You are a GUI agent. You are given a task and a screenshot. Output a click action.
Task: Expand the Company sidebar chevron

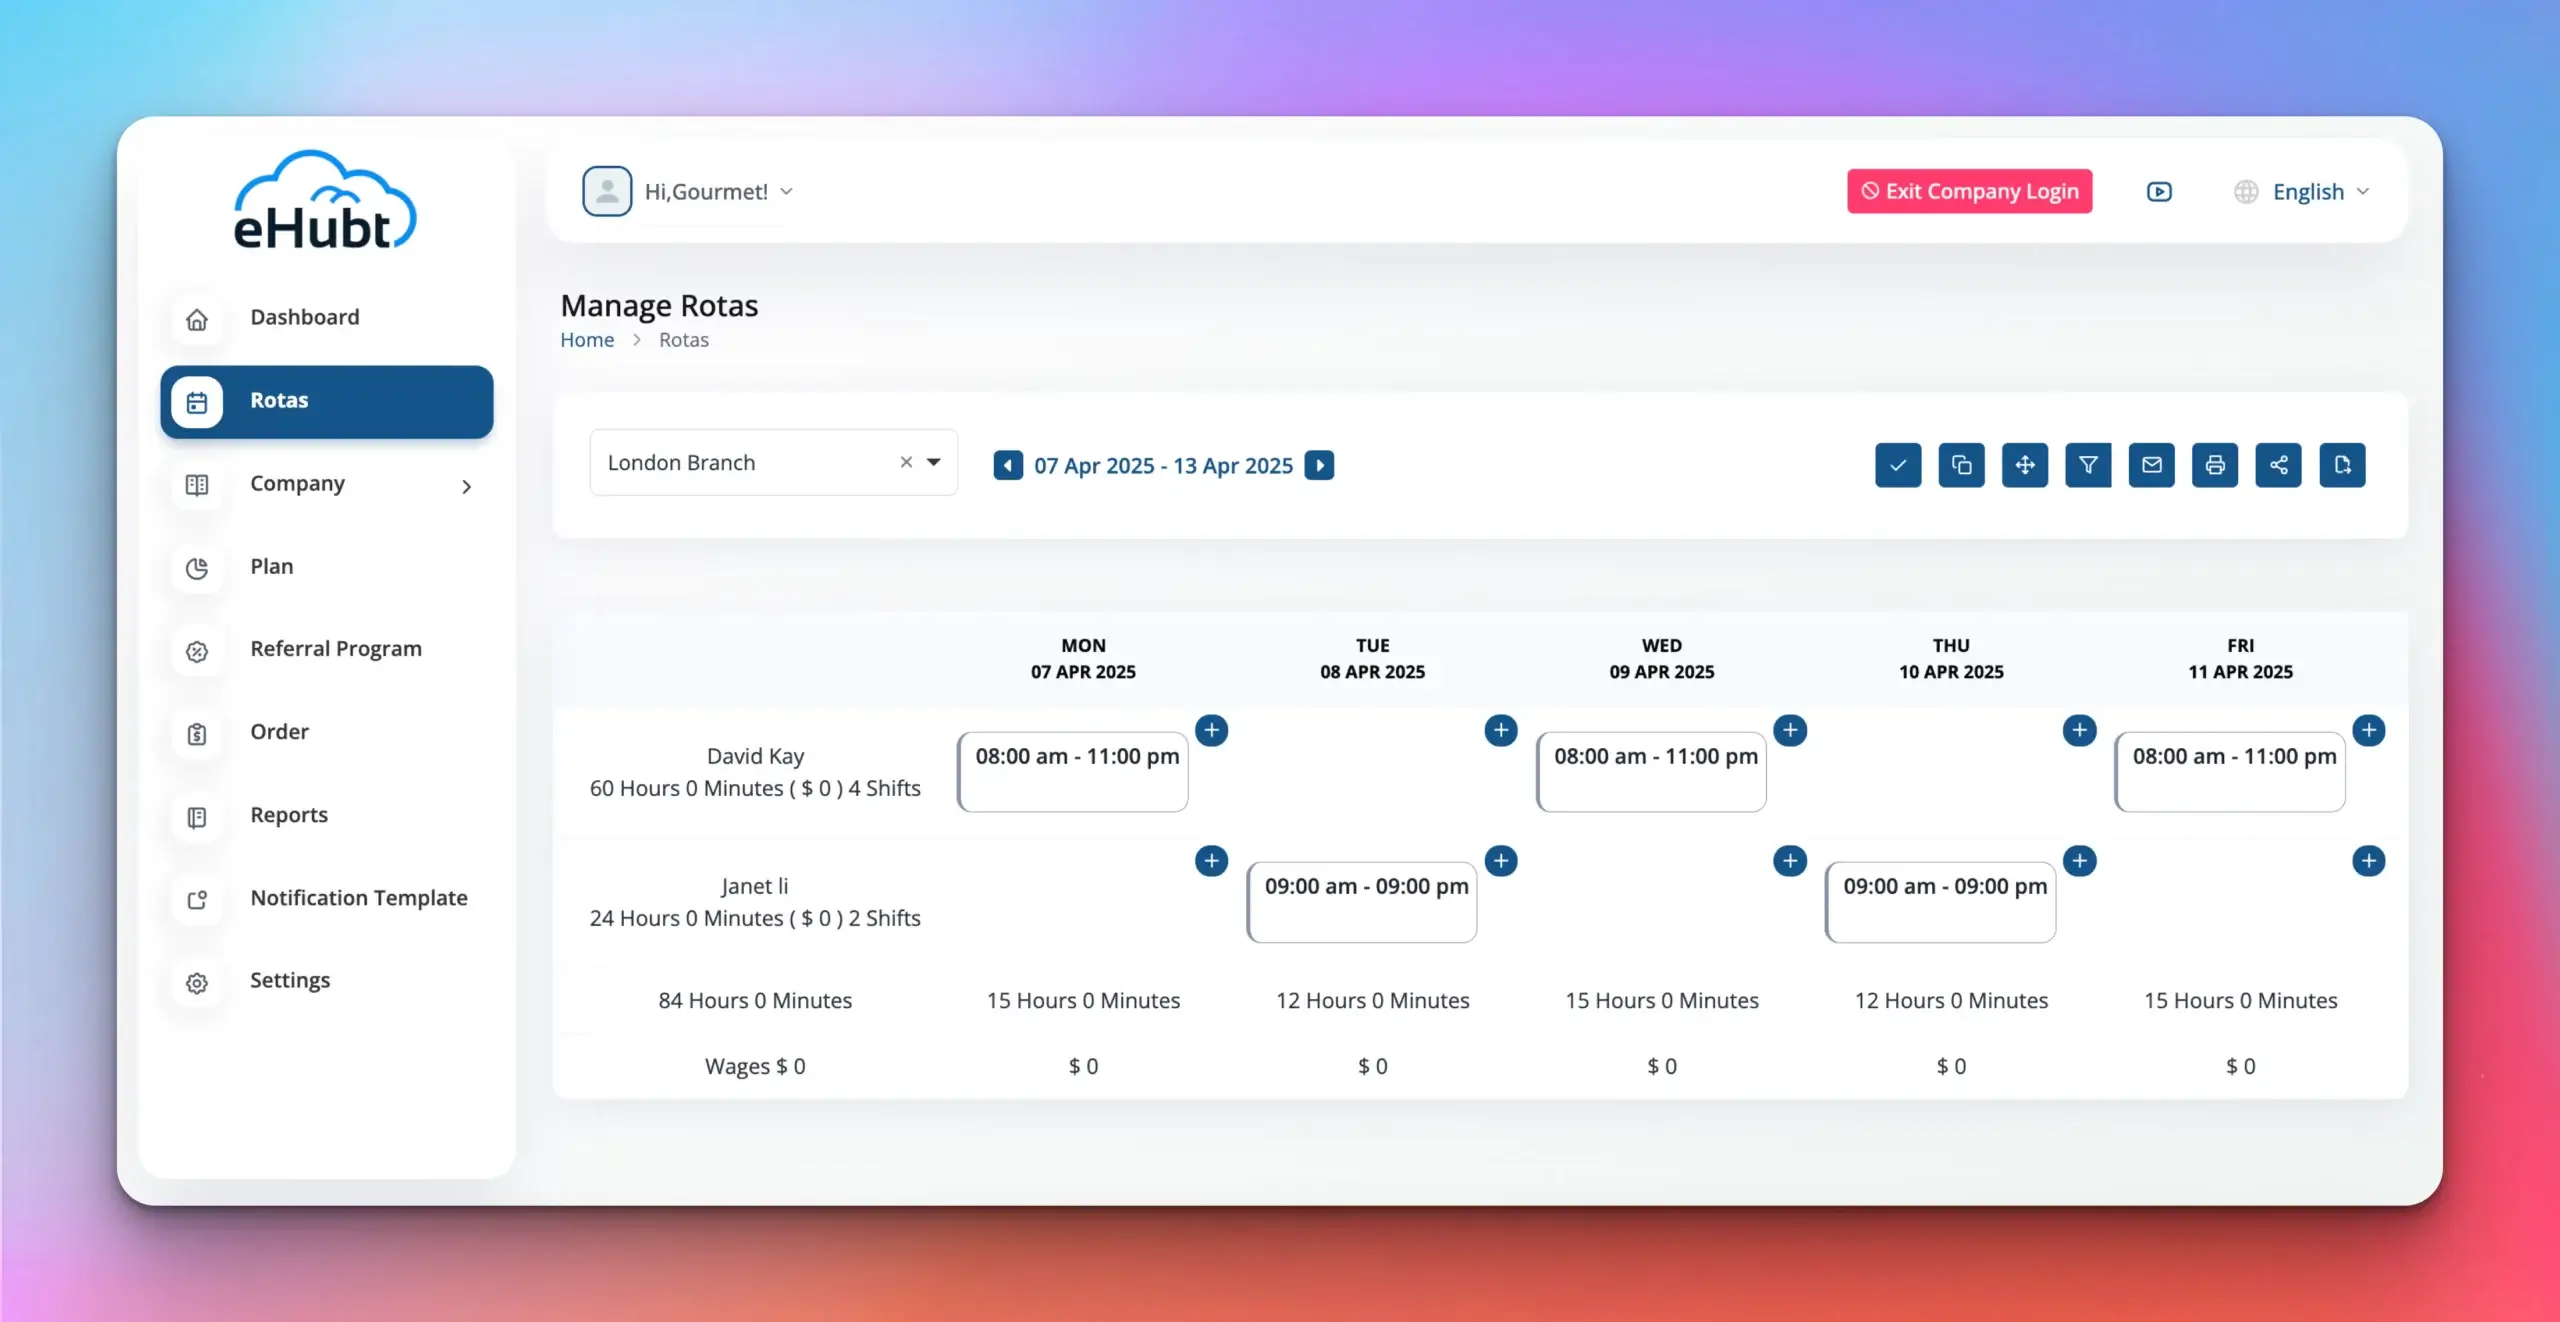[x=466, y=486]
